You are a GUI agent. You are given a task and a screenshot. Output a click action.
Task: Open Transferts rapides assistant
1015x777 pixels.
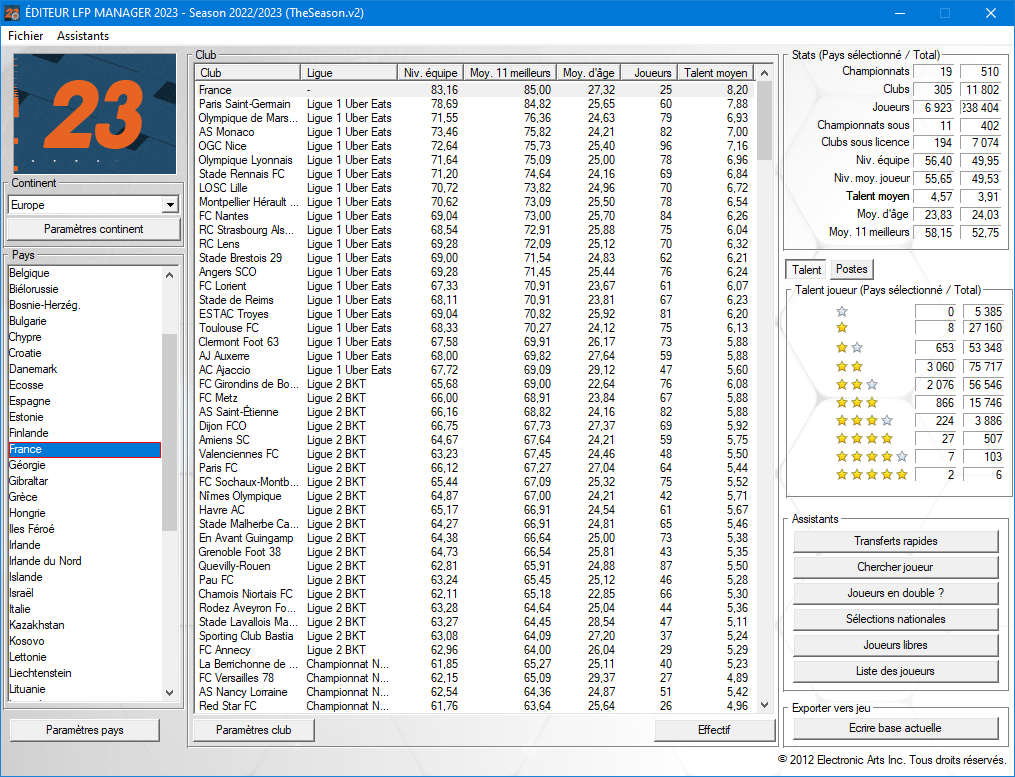click(895, 541)
